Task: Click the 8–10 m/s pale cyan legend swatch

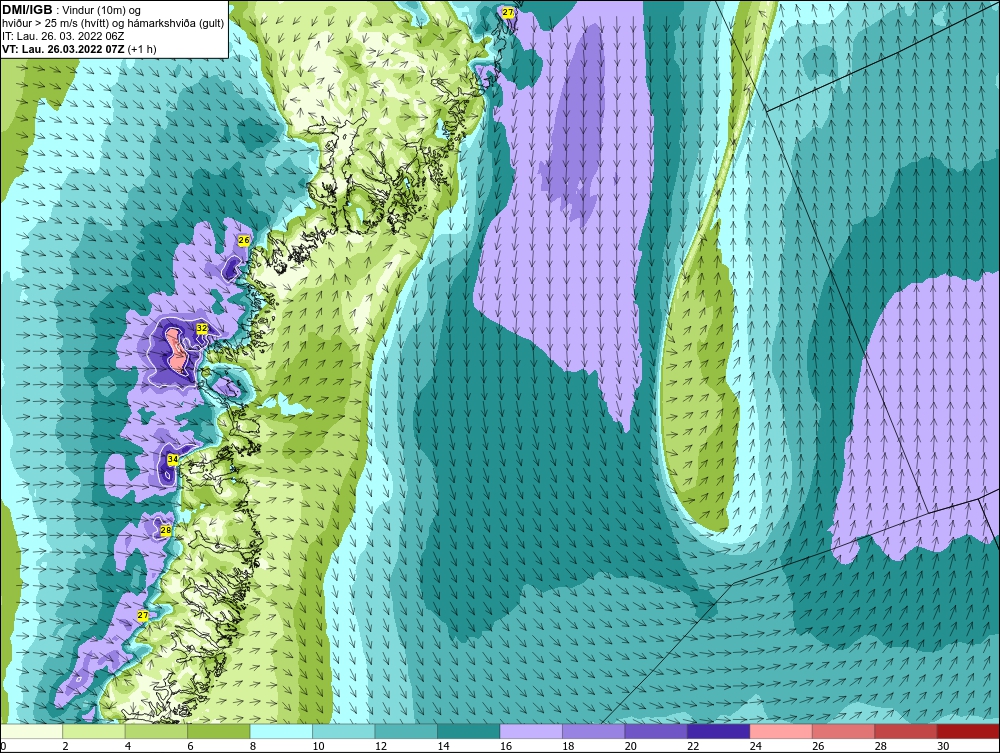Action: click(281, 731)
